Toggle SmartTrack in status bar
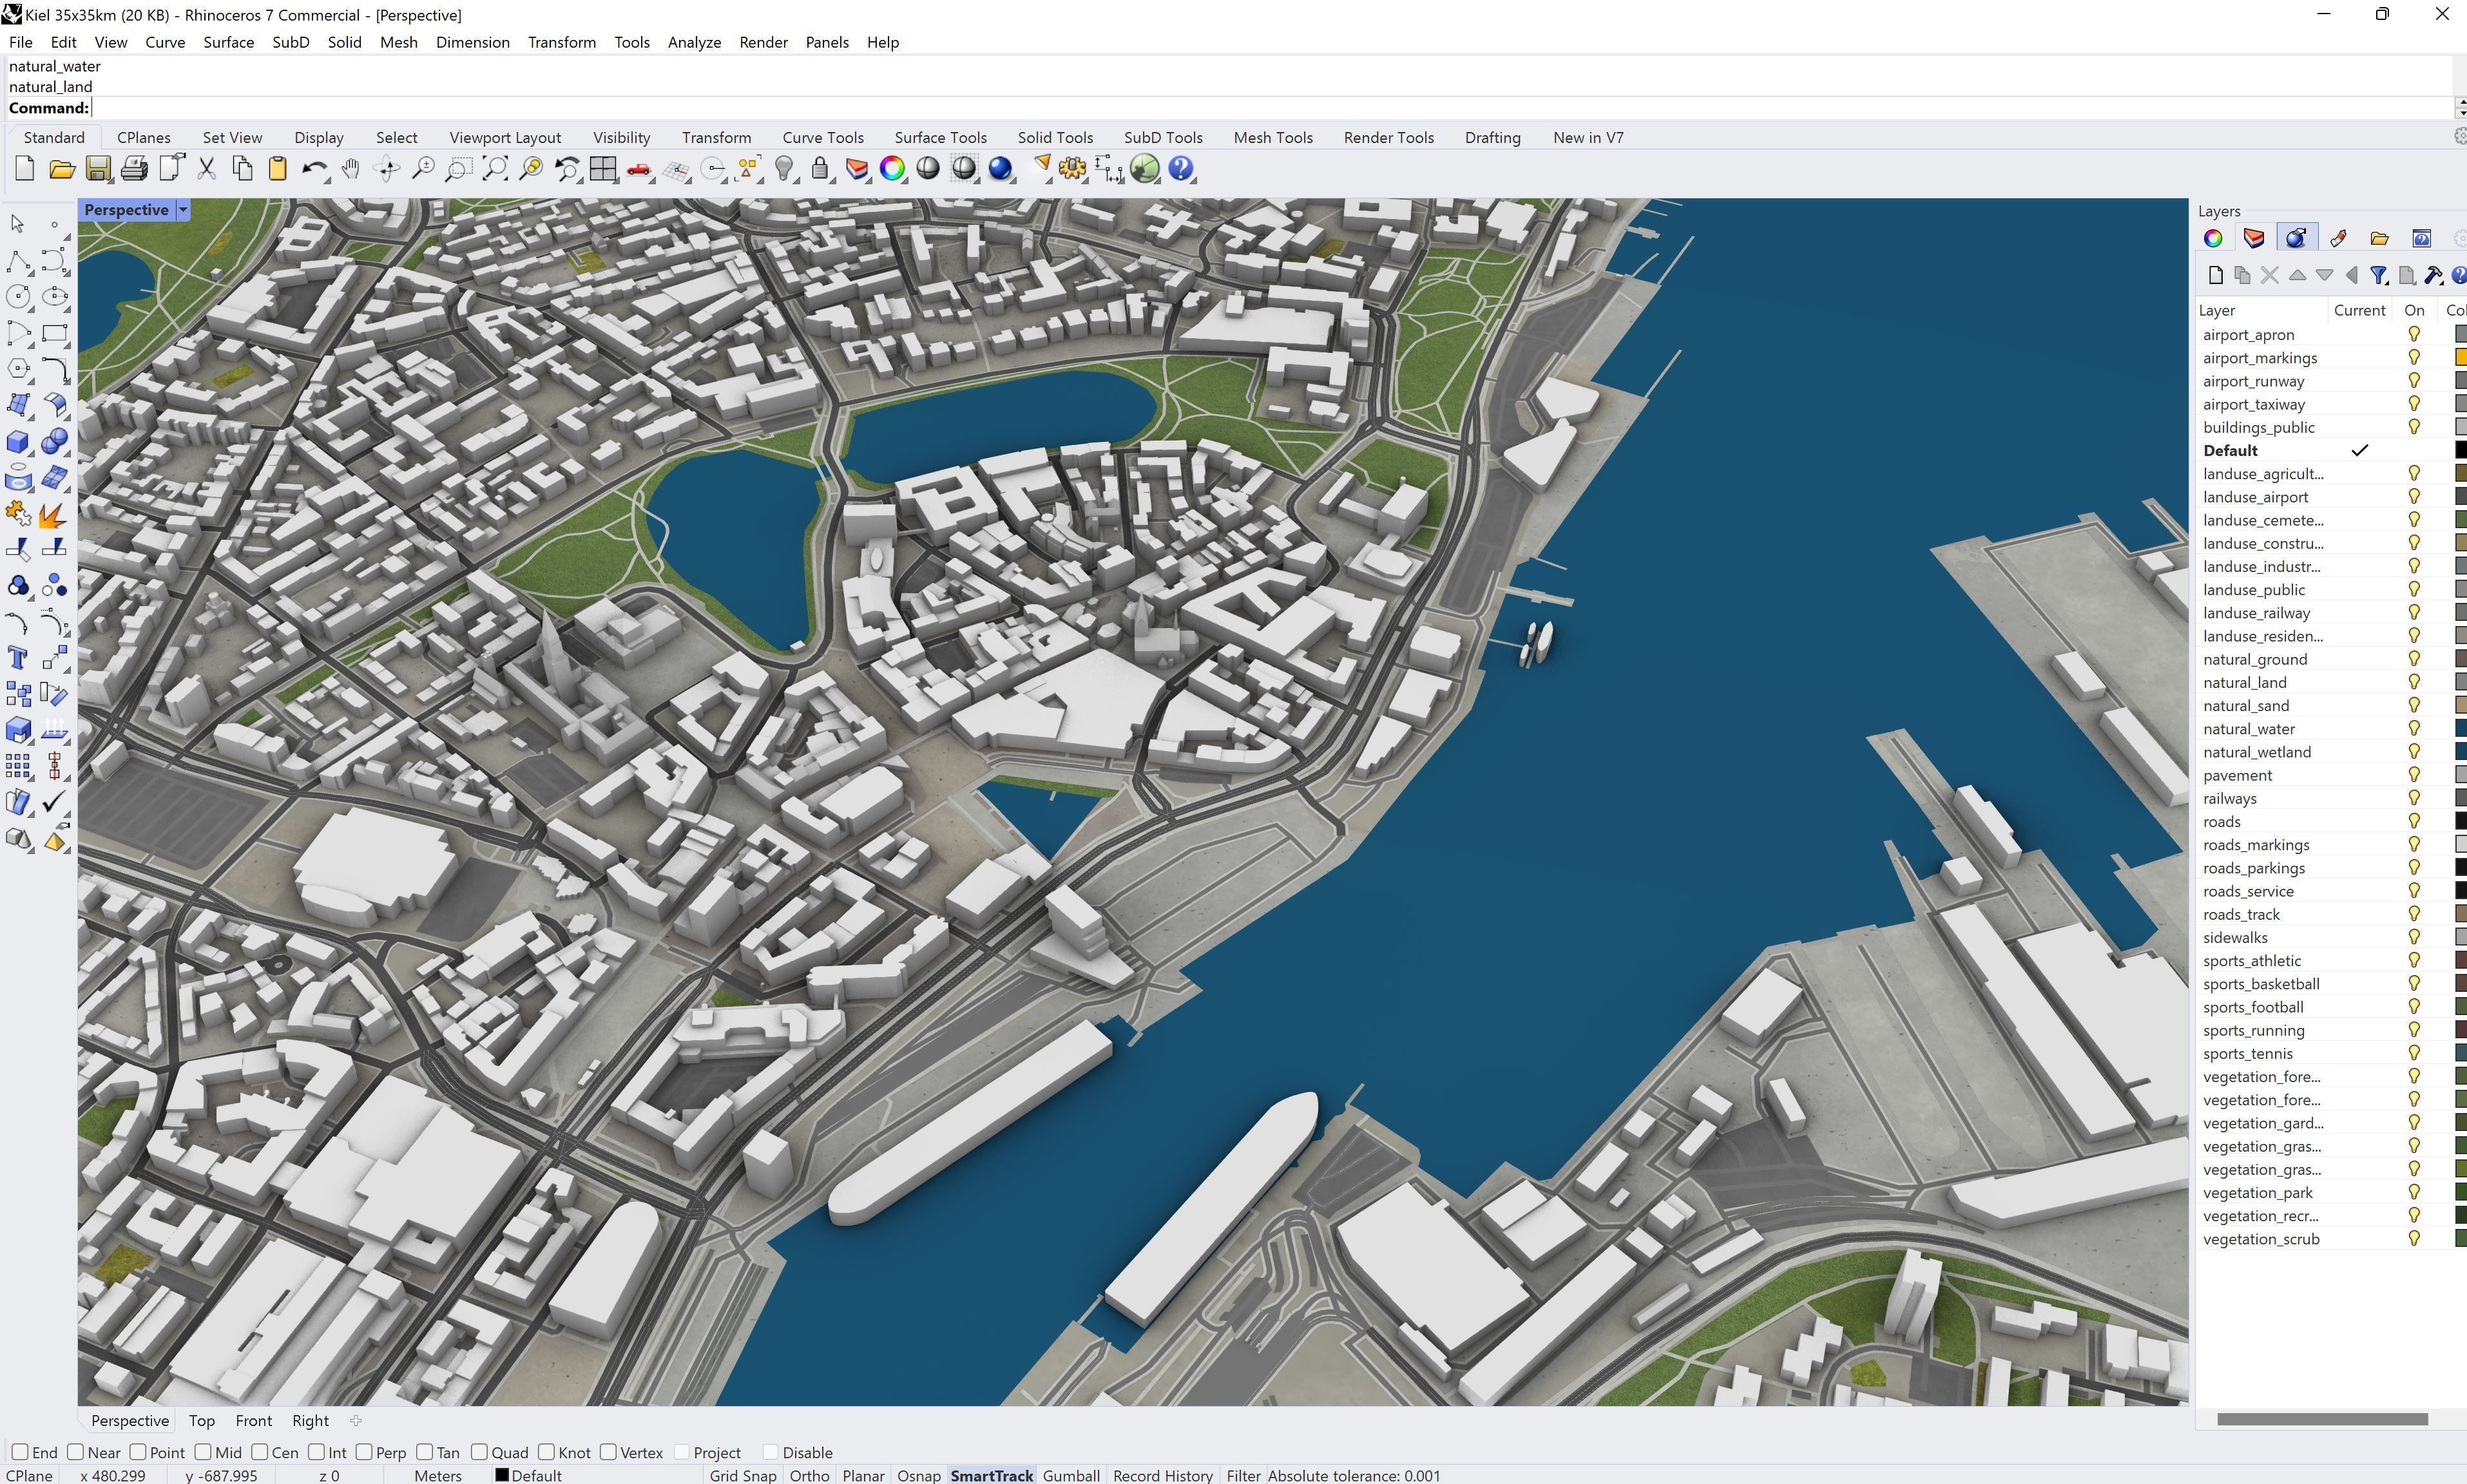 [991, 1475]
